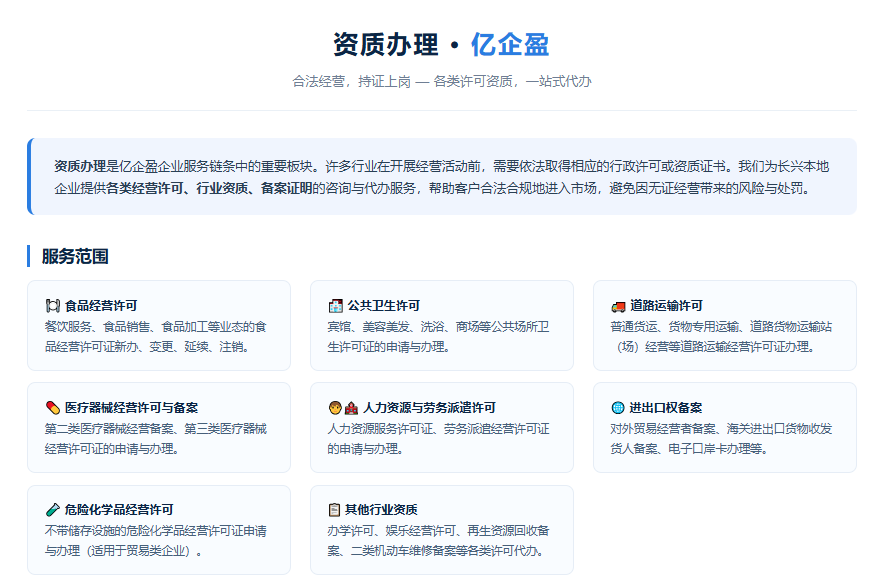Click the clipboard icon beside 其他行业资质

coord(334,510)
